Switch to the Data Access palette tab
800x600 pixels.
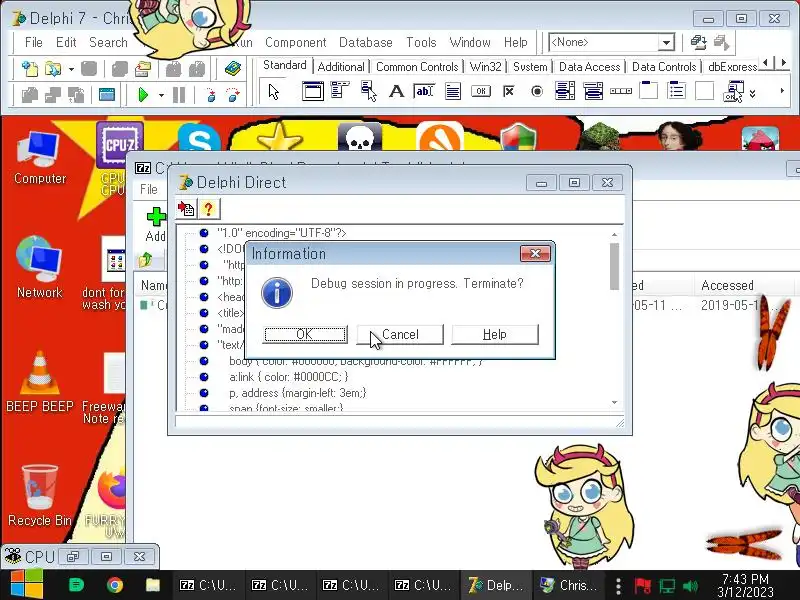coord(589,67)
